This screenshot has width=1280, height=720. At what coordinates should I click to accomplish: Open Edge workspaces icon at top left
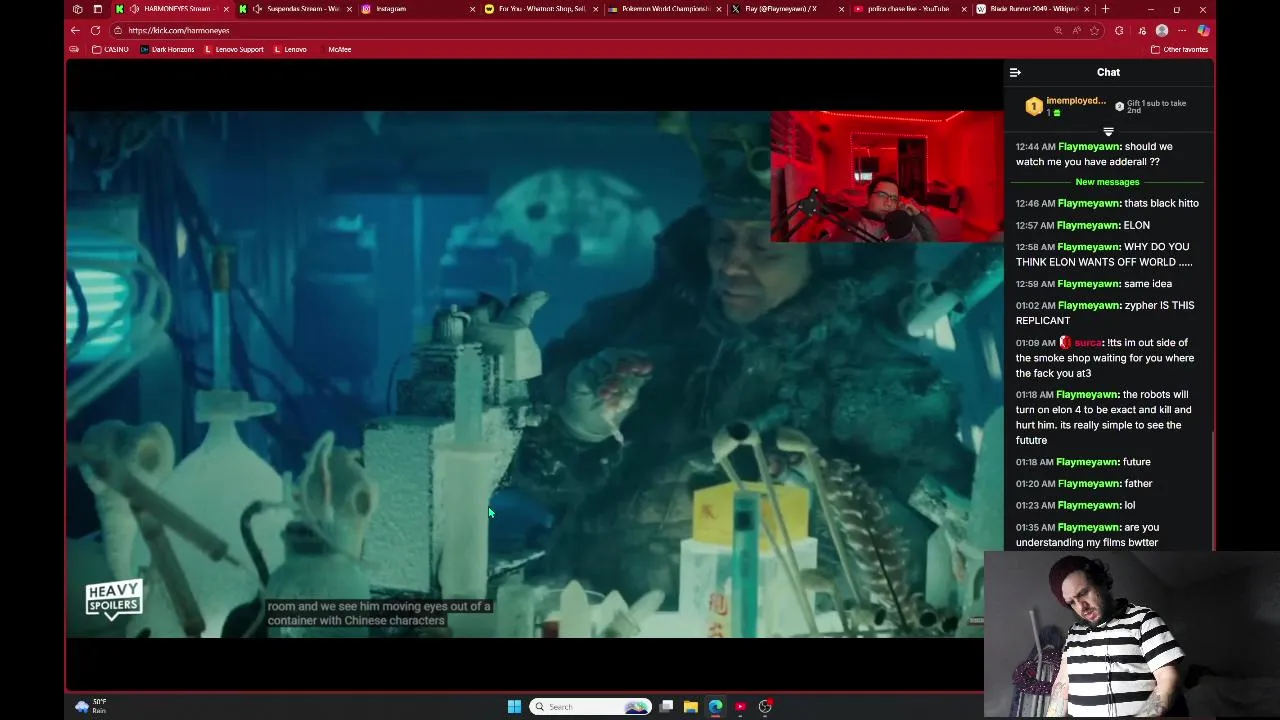coord(77,9)
